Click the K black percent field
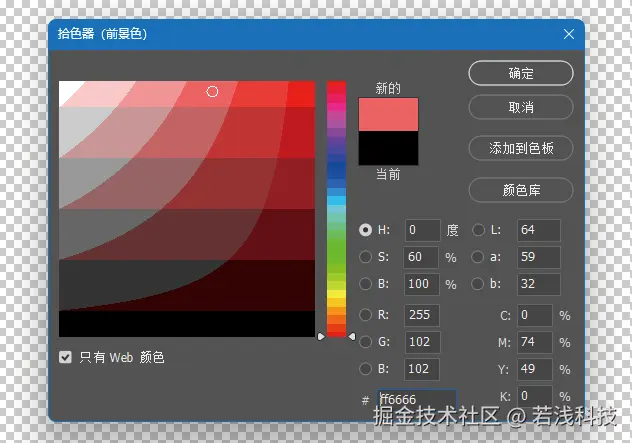The image size is (632, 443). (535, 396)
